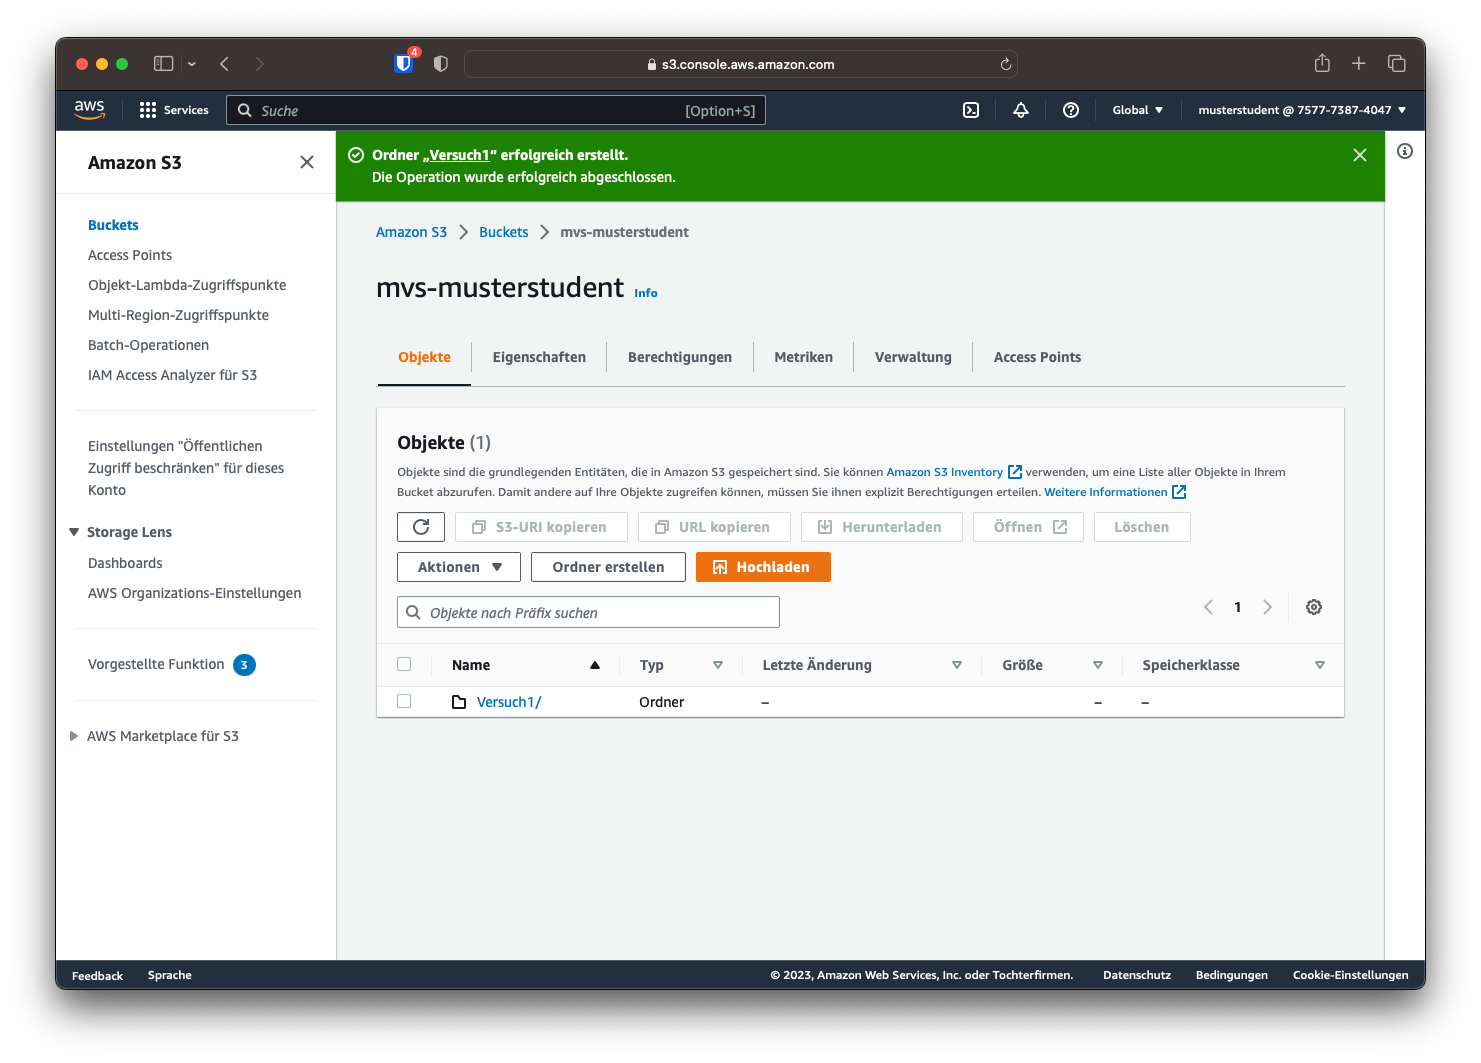This screenshot has width=1481, height=1063.
Task: Focus the AWS Suche search field
Action: click(x=496, y=110)
